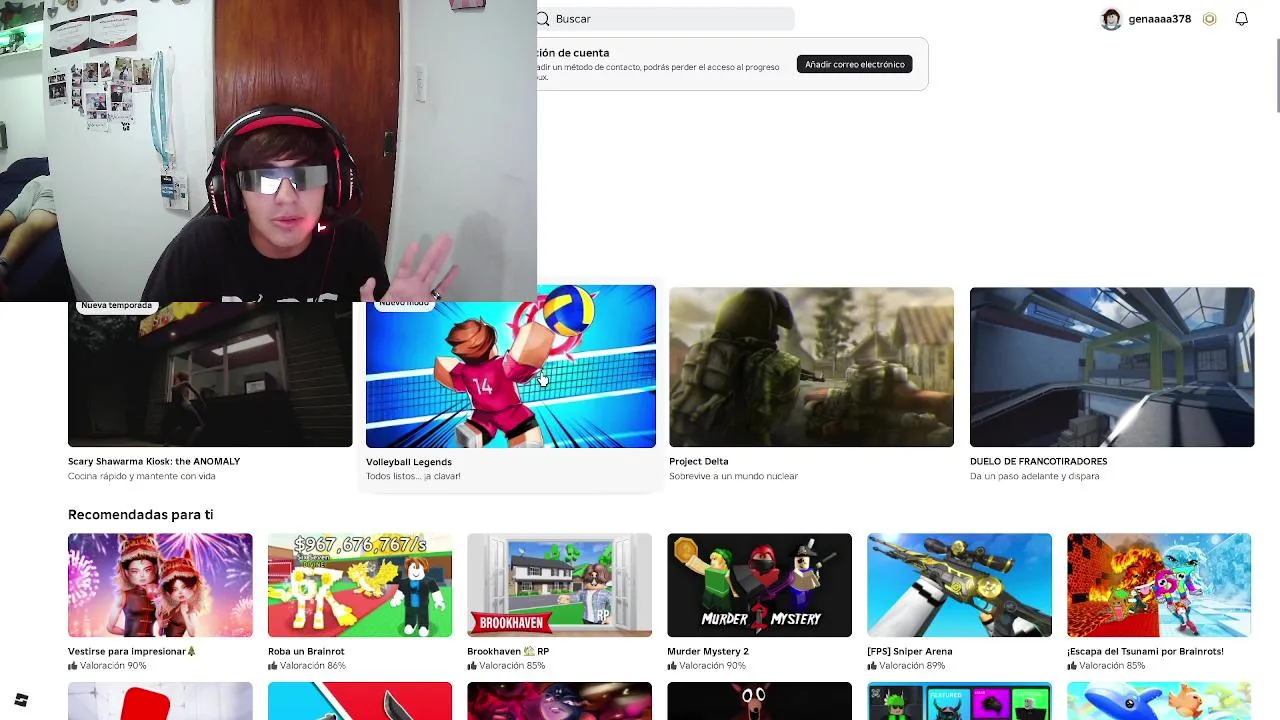The image size is (1280, 720).
Task: Select Nueva temporada badge on Scary Shawarma
Action: point(116,306)
